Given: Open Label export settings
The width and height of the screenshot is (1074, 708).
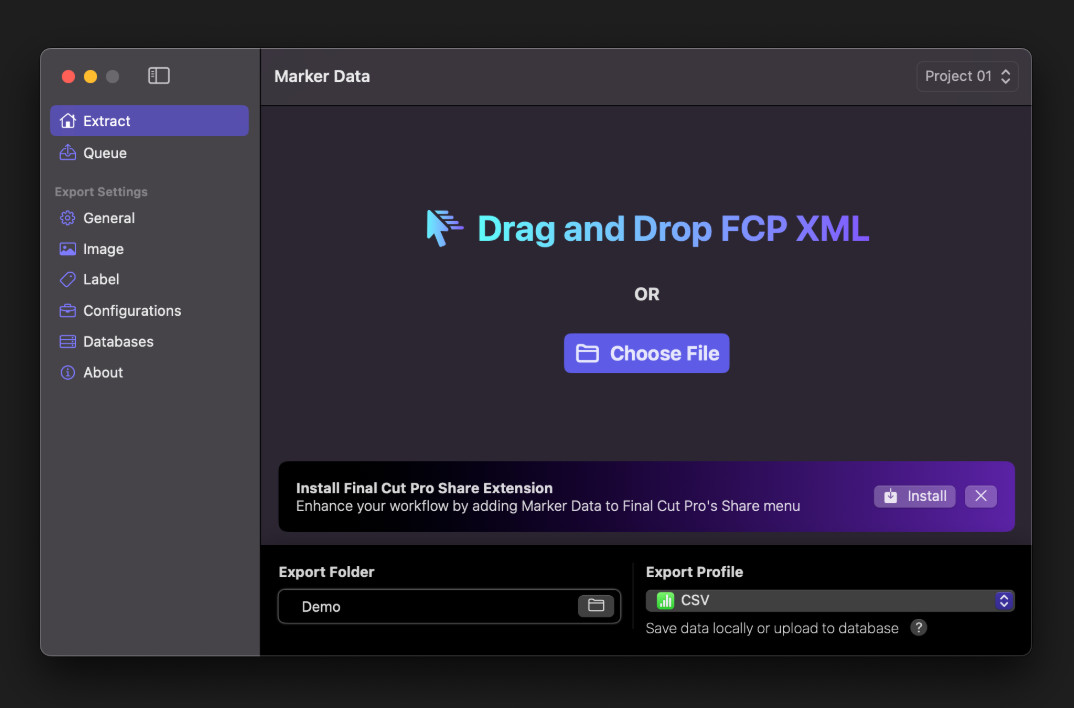Looking at the screenshot, I should click(149, 279).
